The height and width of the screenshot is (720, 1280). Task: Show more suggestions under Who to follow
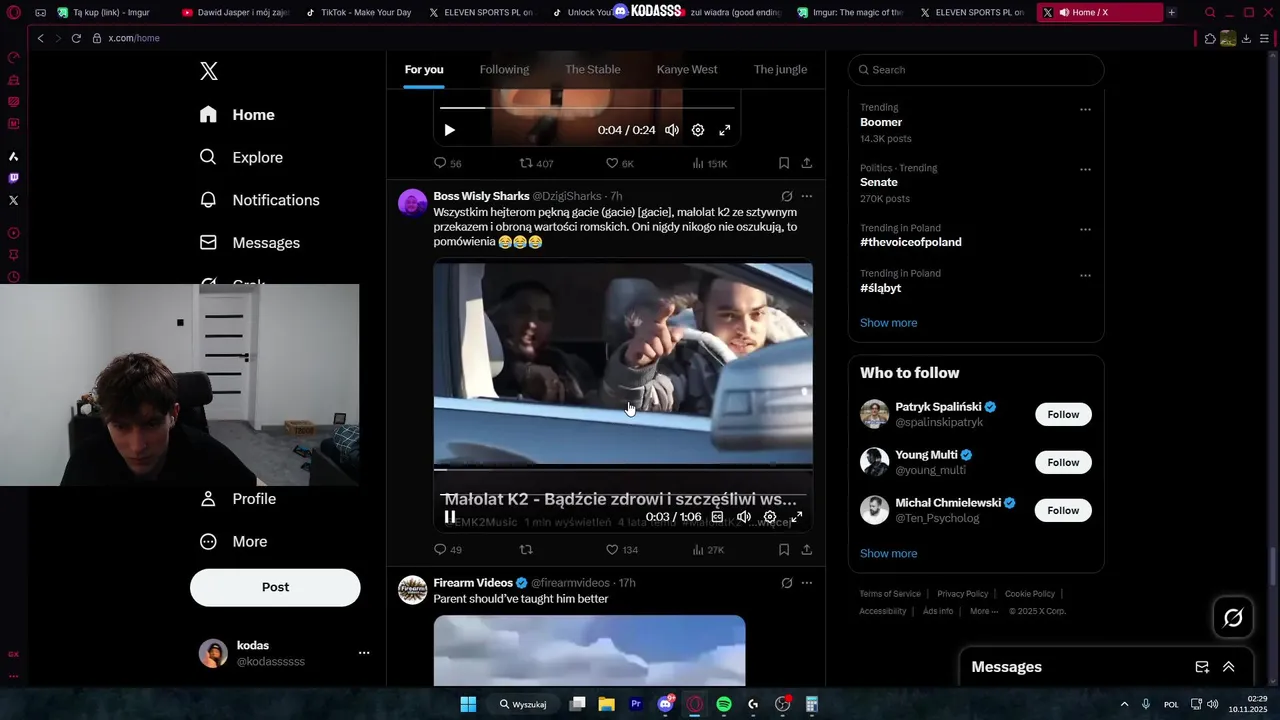(x=888, y=554)
